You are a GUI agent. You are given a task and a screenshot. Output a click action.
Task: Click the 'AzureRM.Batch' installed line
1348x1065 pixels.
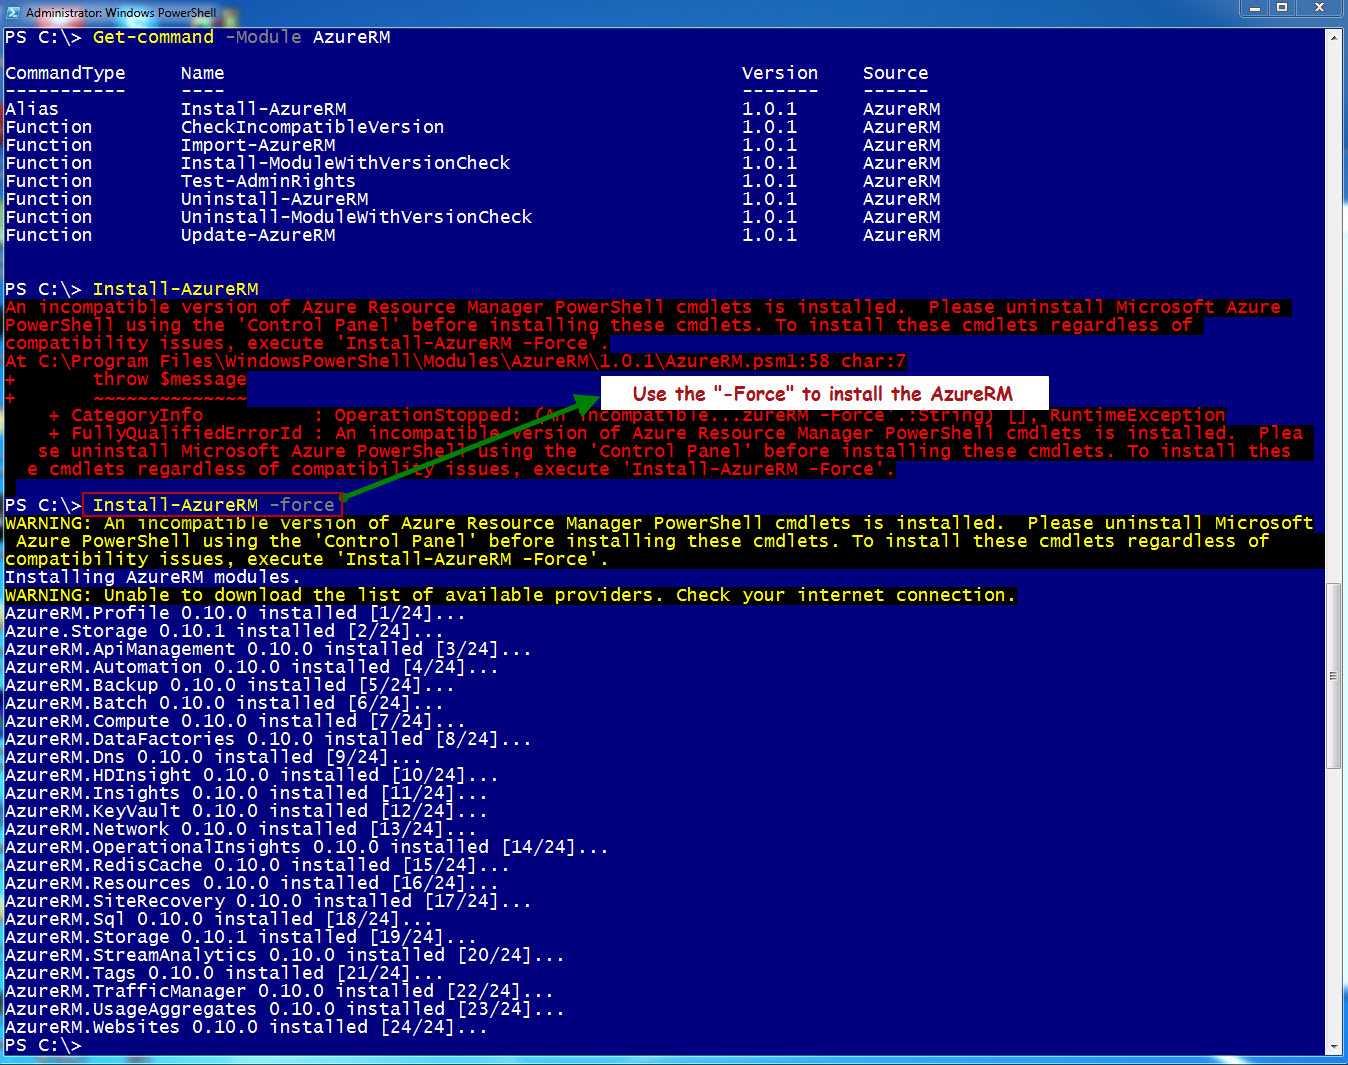coord(224,703)
